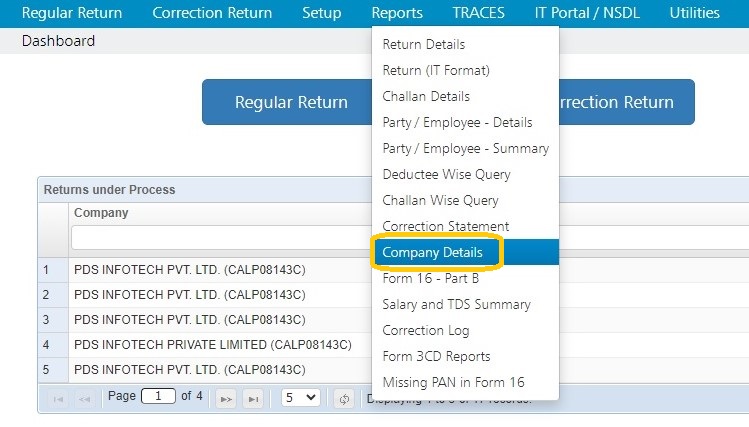The width and height of the screenshot is (749, 427).
Task: Click the page number input field
Action: coord(158,397)
